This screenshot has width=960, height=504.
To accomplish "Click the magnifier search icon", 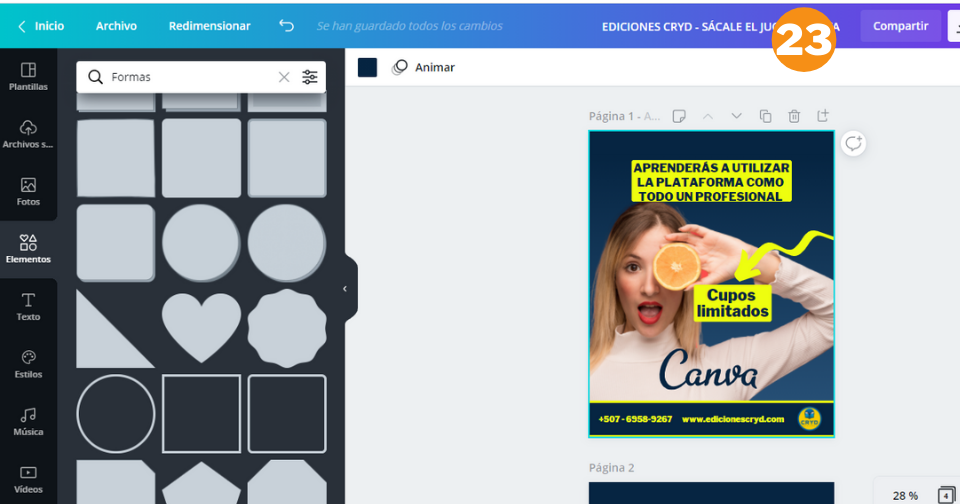I will tap(95, 77).
